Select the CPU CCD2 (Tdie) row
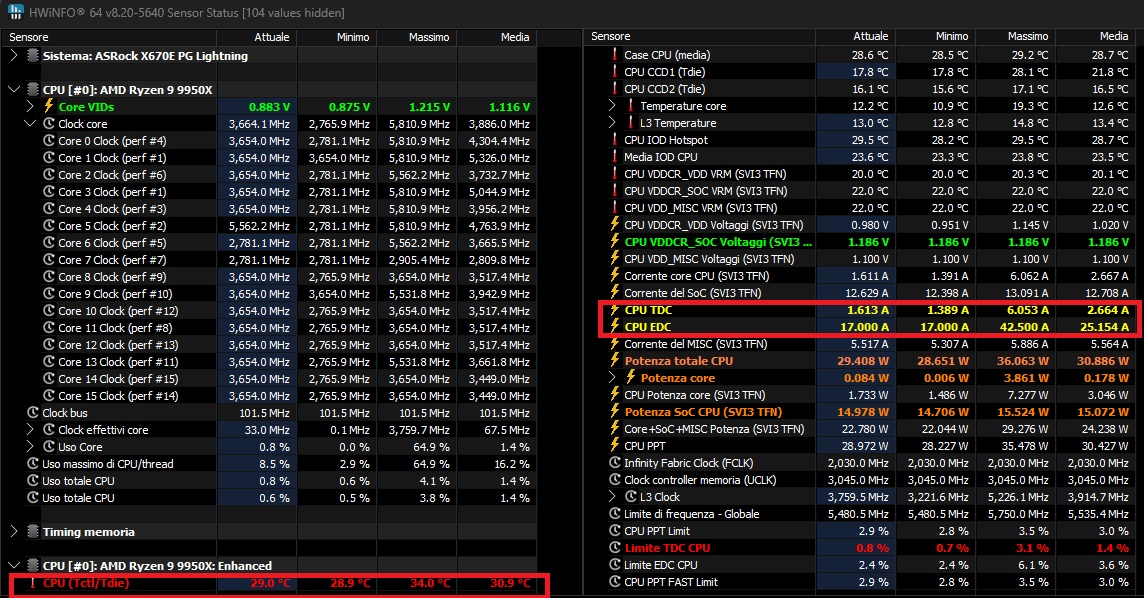 pyautogui.click(x=860, y=88)
